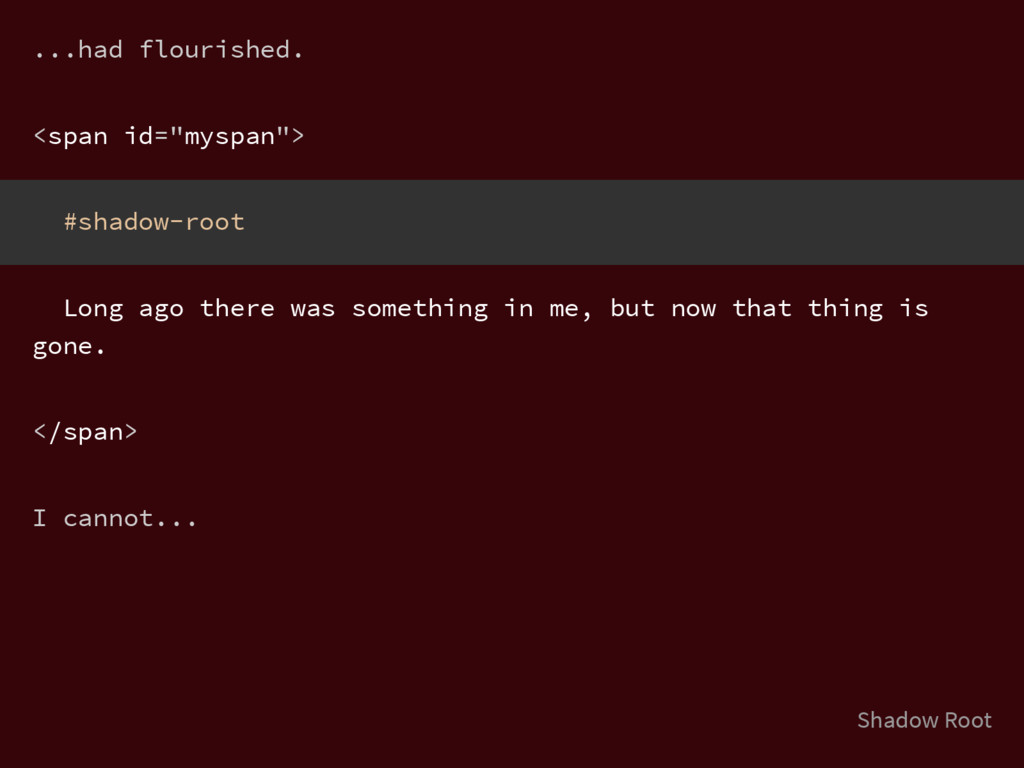The height and width of the screenshot is (768, 1024).
Task: Click the empty gray area of shadow-root row
Action: coord(633,222)
